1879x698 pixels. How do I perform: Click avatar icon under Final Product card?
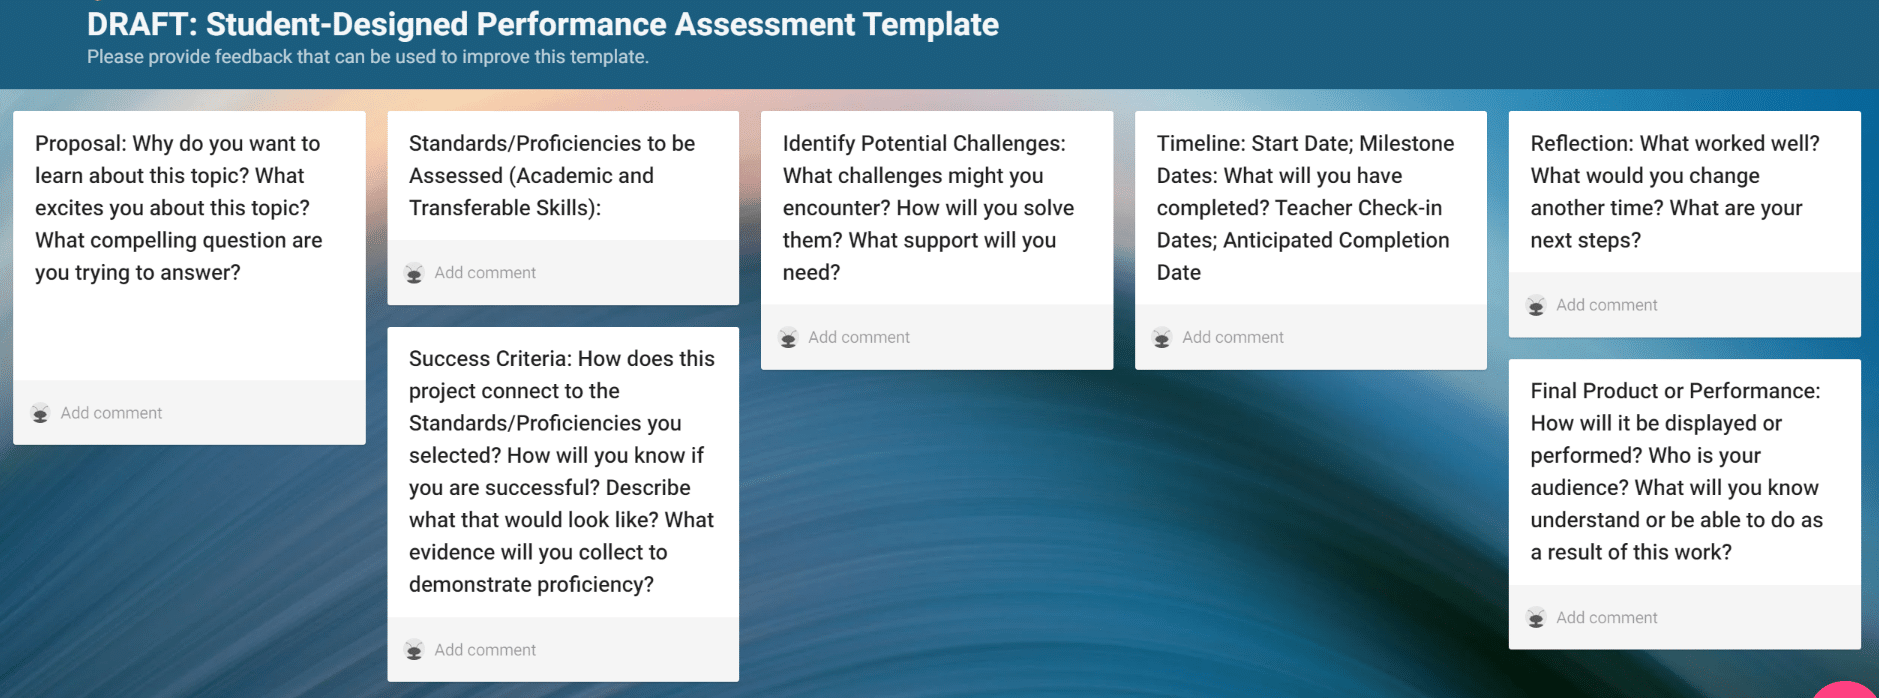click(x=1536, y=618)
